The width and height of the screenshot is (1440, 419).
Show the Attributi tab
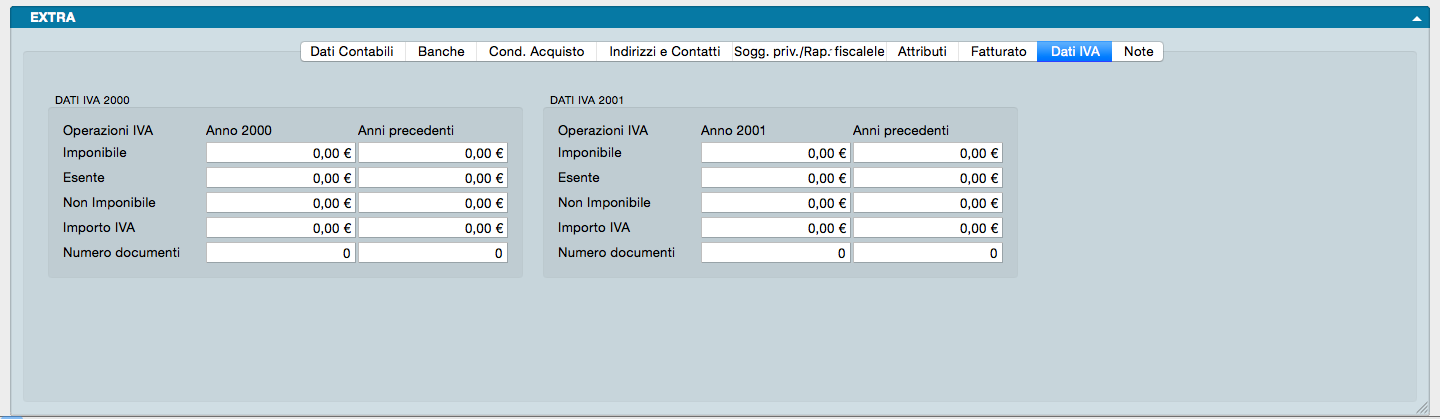coord(922,51)
